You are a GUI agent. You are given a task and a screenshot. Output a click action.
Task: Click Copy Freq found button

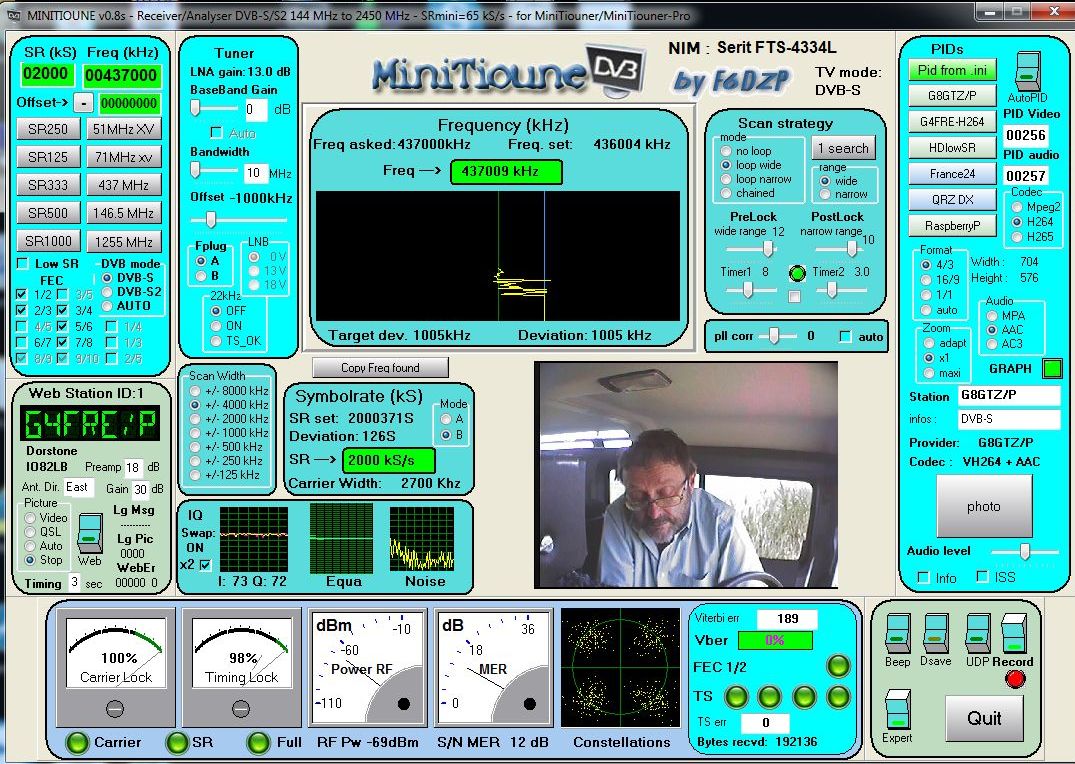381,368
